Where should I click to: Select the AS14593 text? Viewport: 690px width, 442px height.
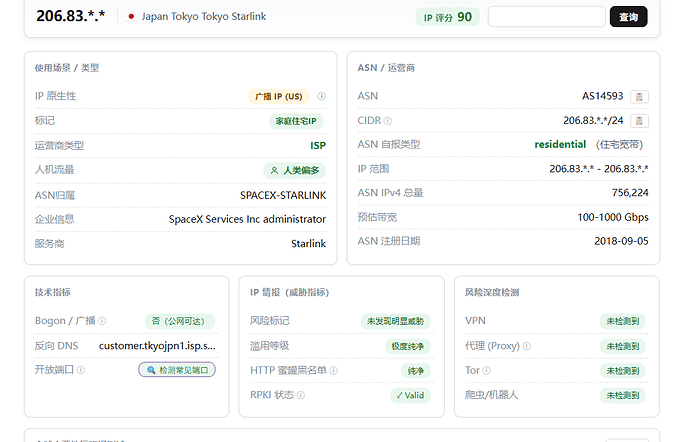602,96
